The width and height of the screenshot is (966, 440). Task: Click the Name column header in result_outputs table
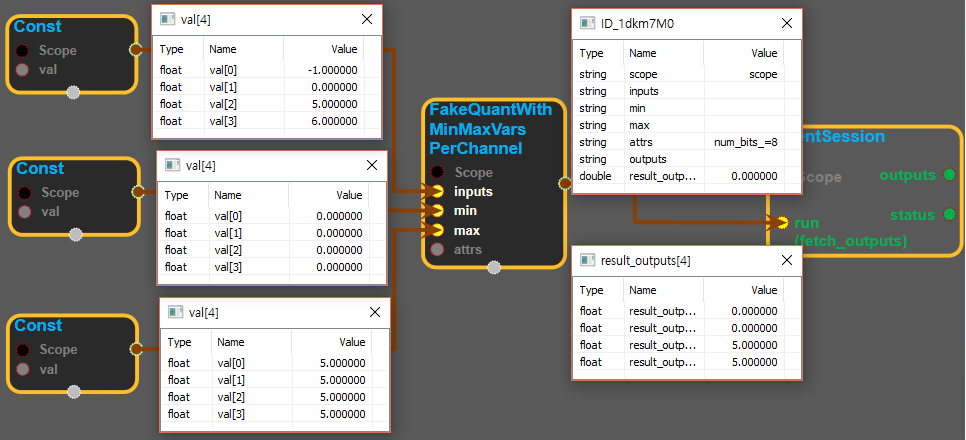642,289
